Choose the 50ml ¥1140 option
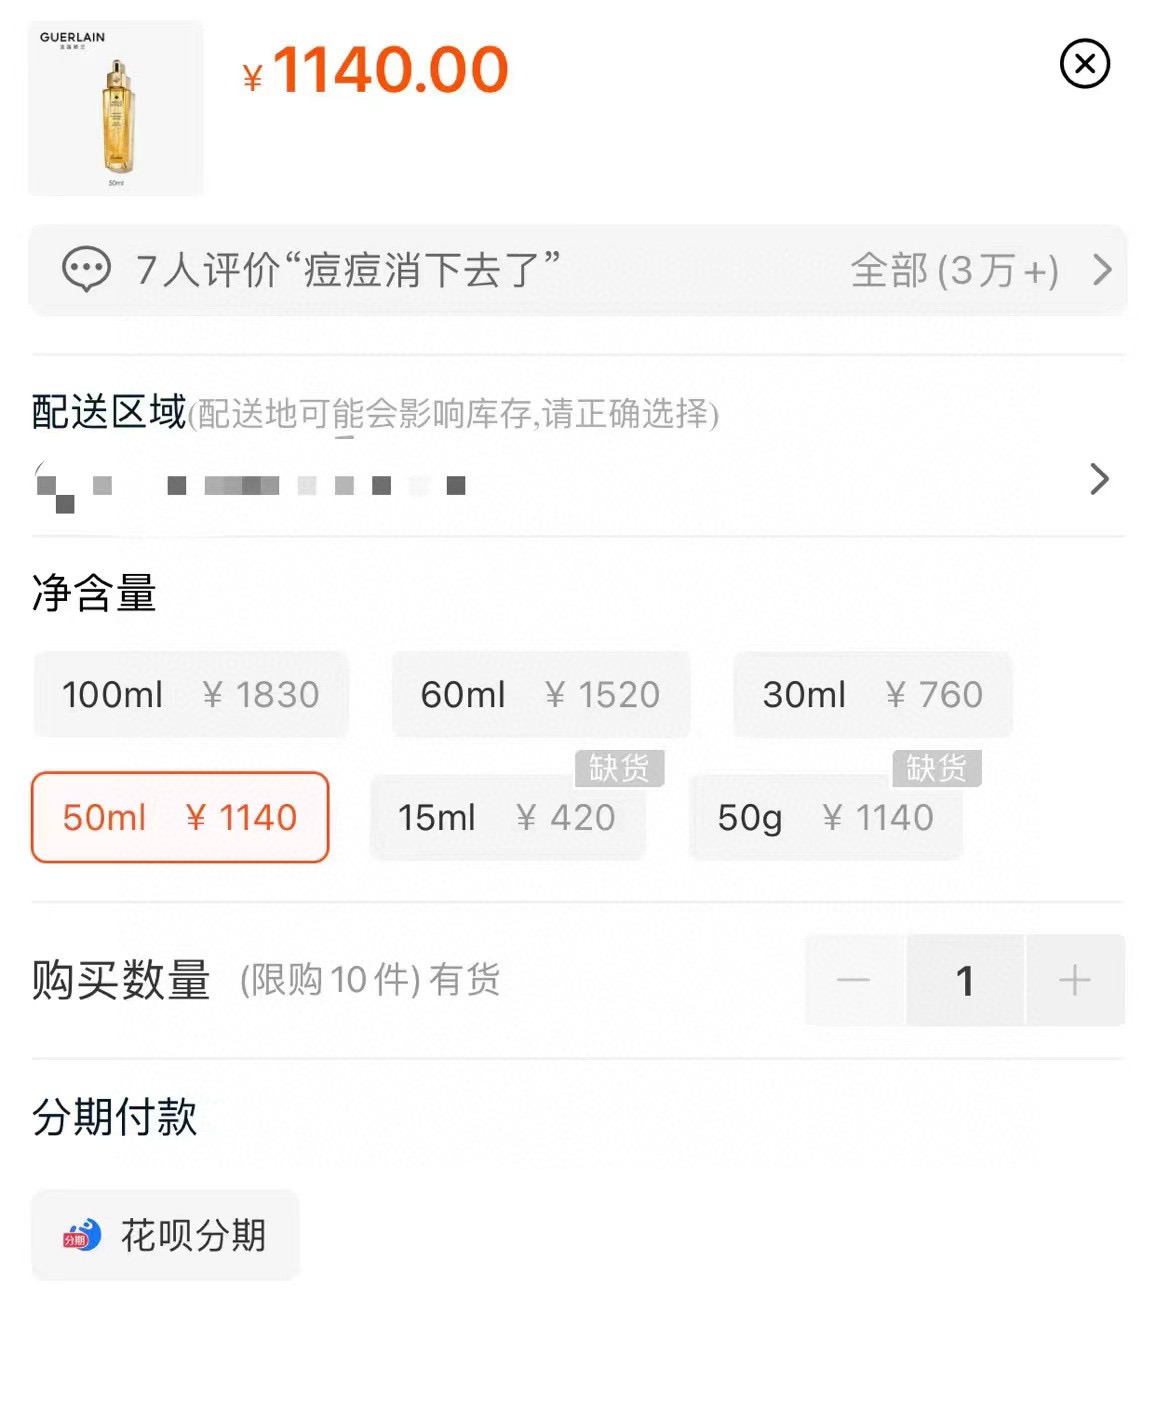 [180, 817]
